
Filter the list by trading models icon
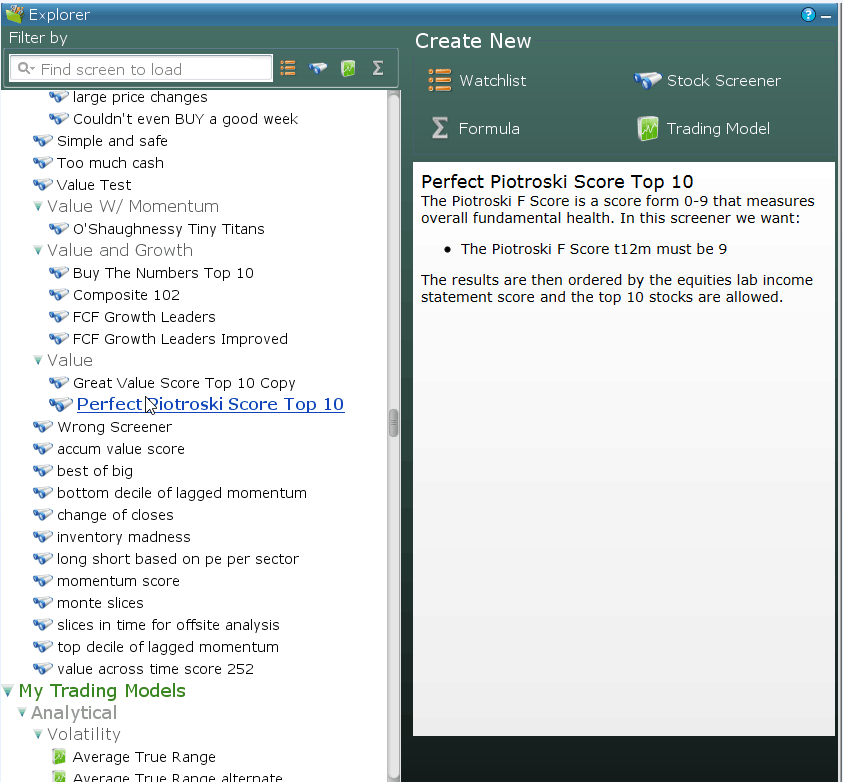(348, 68)
